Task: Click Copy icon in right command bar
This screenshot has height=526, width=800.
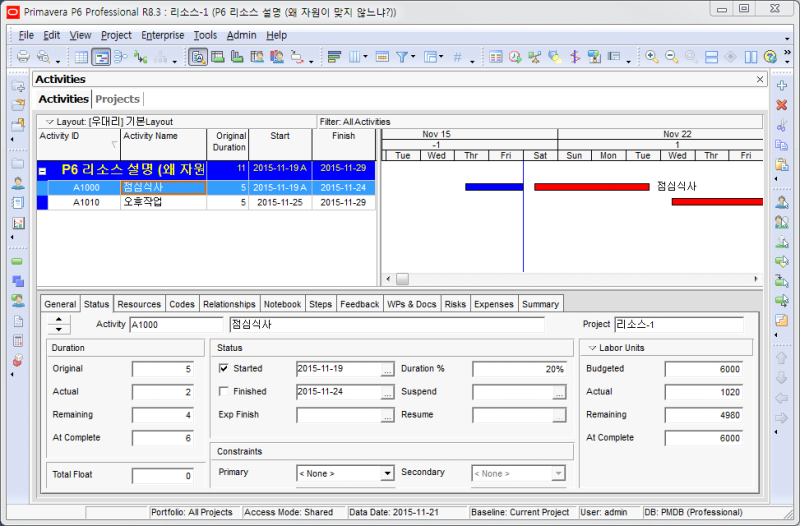Action: click(x=782, y=145)
